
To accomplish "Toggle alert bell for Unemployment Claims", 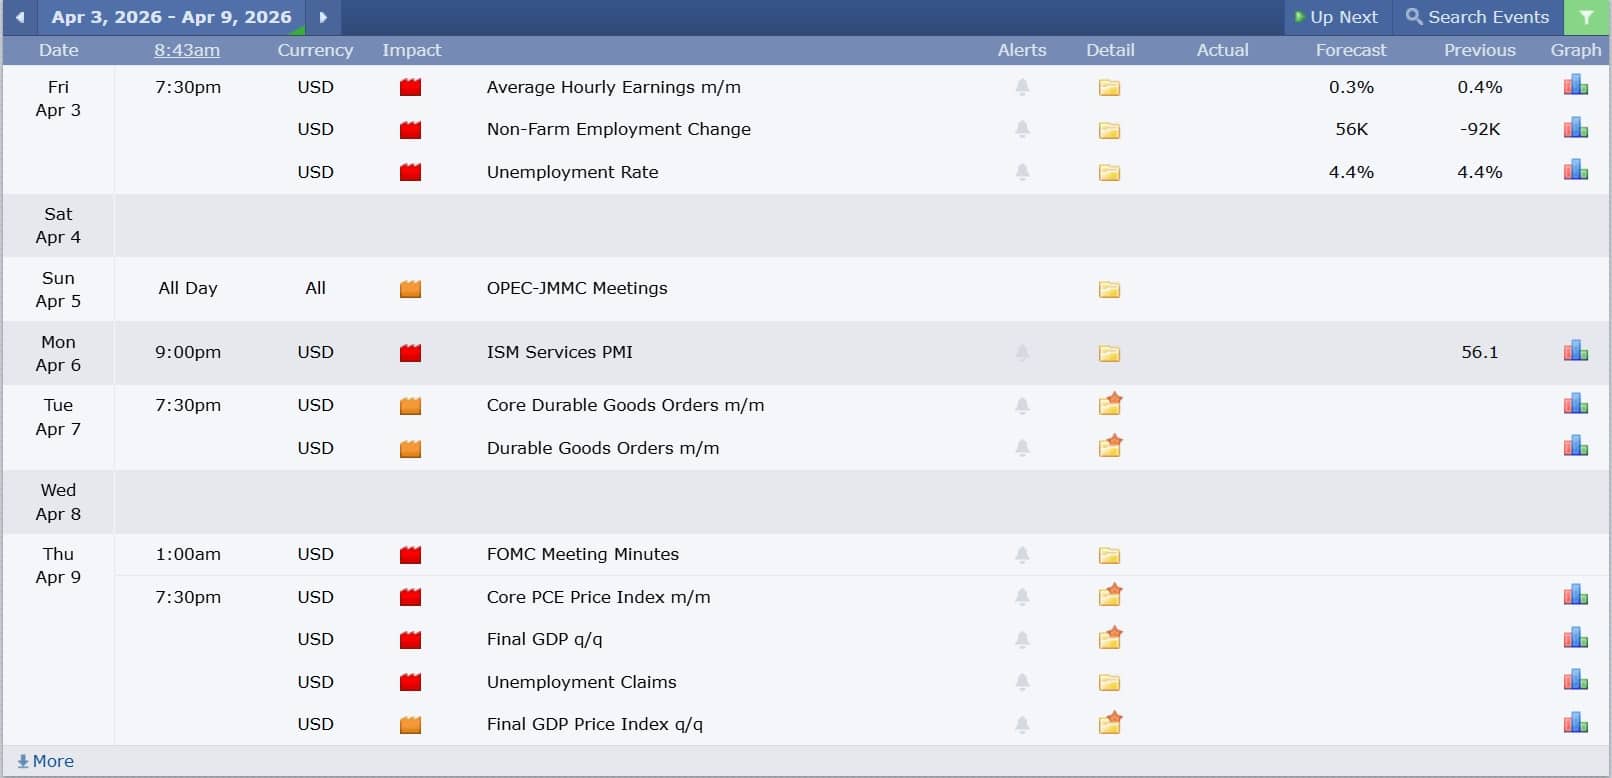I will click(1022, 682).
